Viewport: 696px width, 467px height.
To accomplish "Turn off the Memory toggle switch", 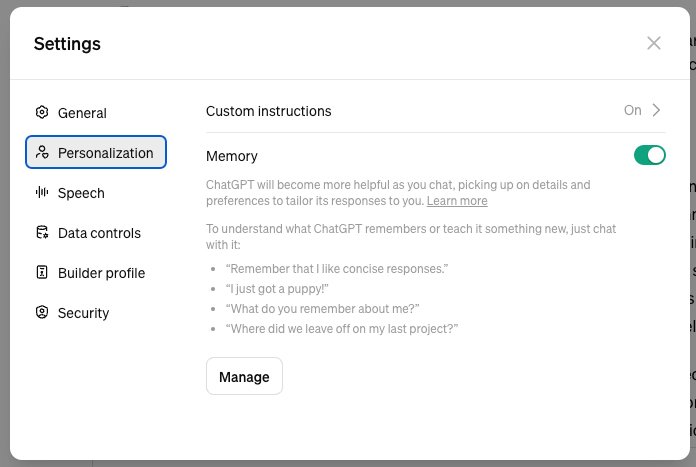I will (x=649, y=155).
